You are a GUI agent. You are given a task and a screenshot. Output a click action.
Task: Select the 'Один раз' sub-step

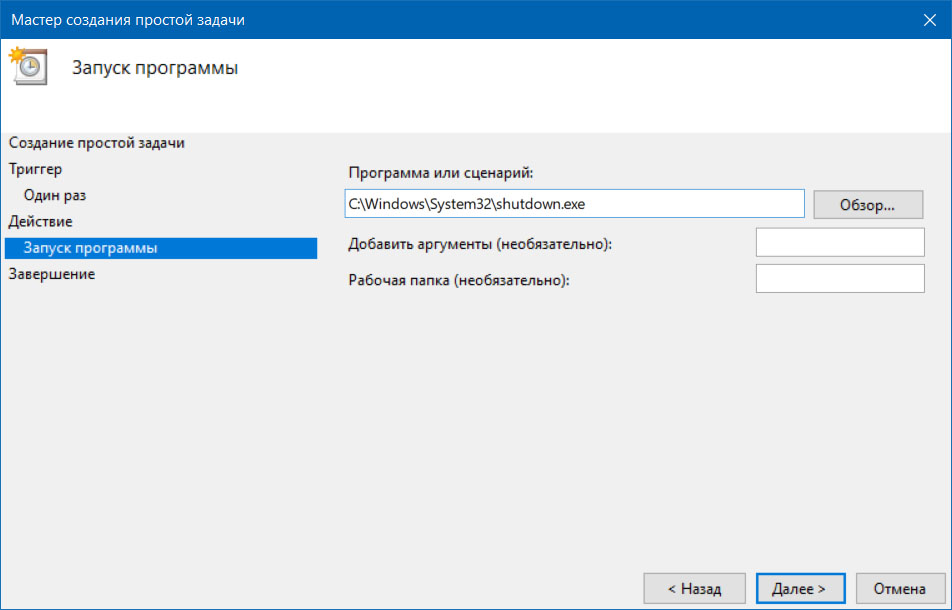tap(55, 195)
